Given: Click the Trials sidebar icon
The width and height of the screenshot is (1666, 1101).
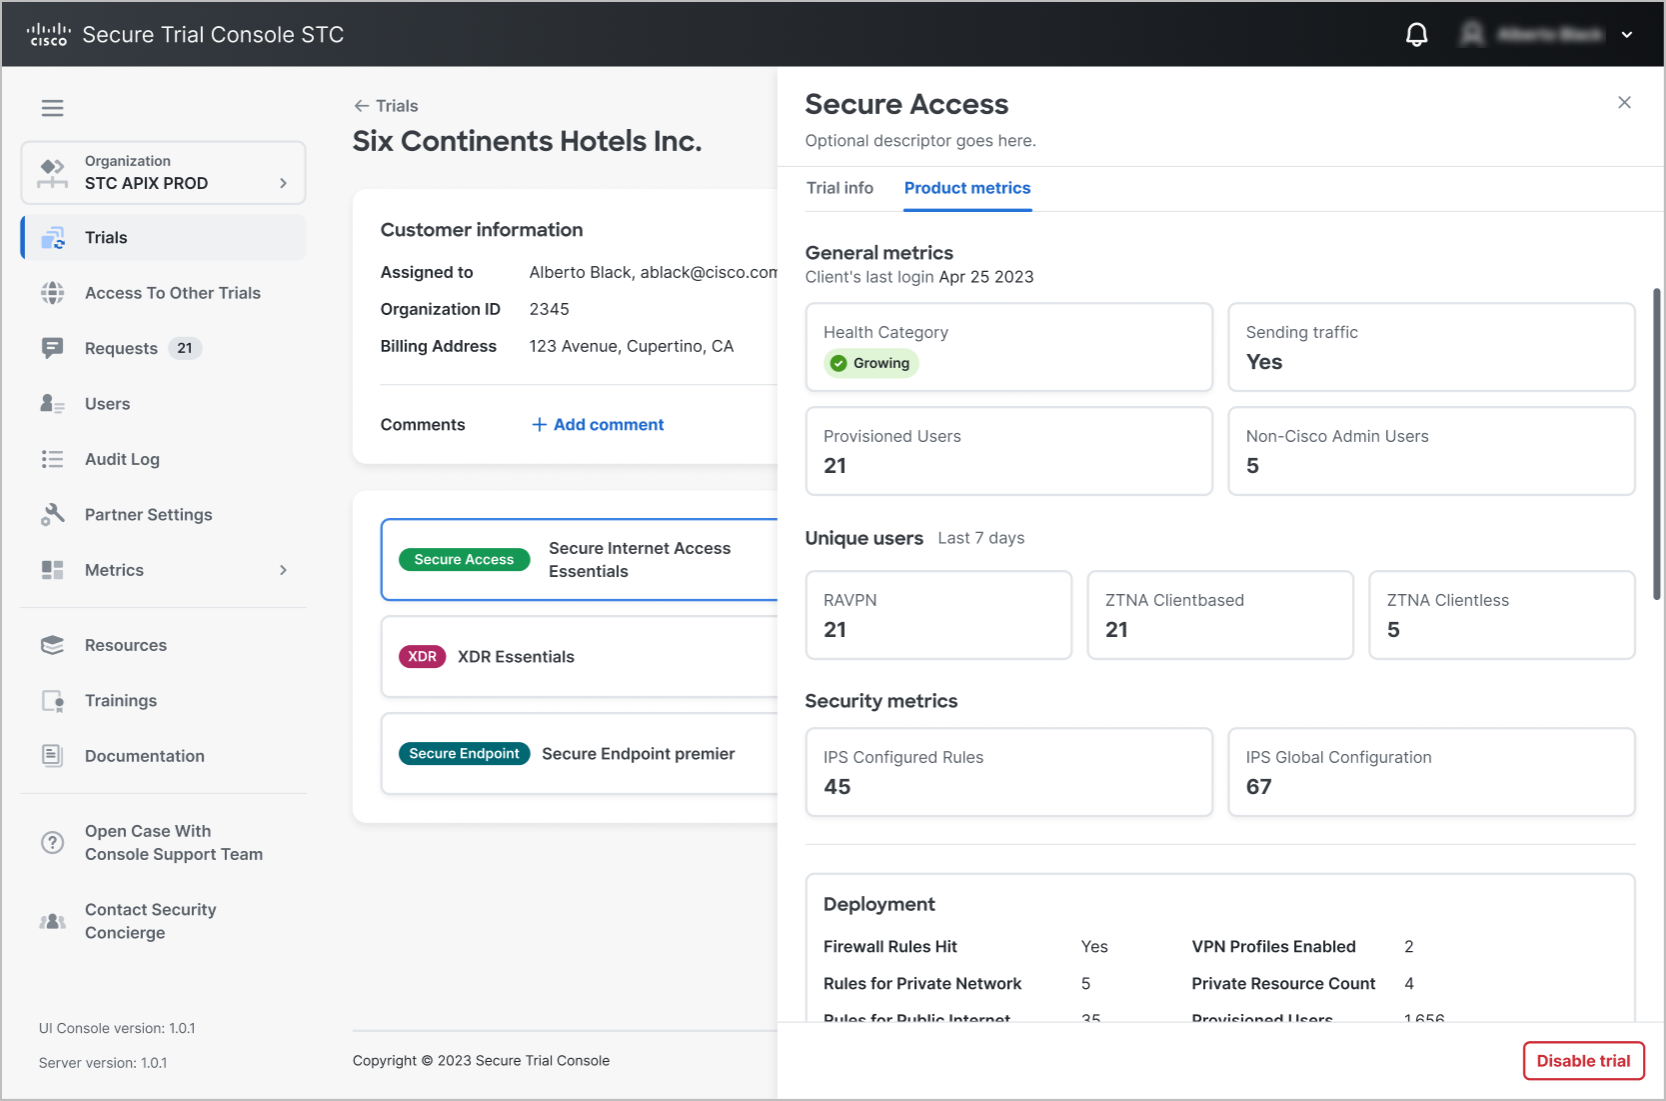Looking at the screenshot, I should pos(53,238).
